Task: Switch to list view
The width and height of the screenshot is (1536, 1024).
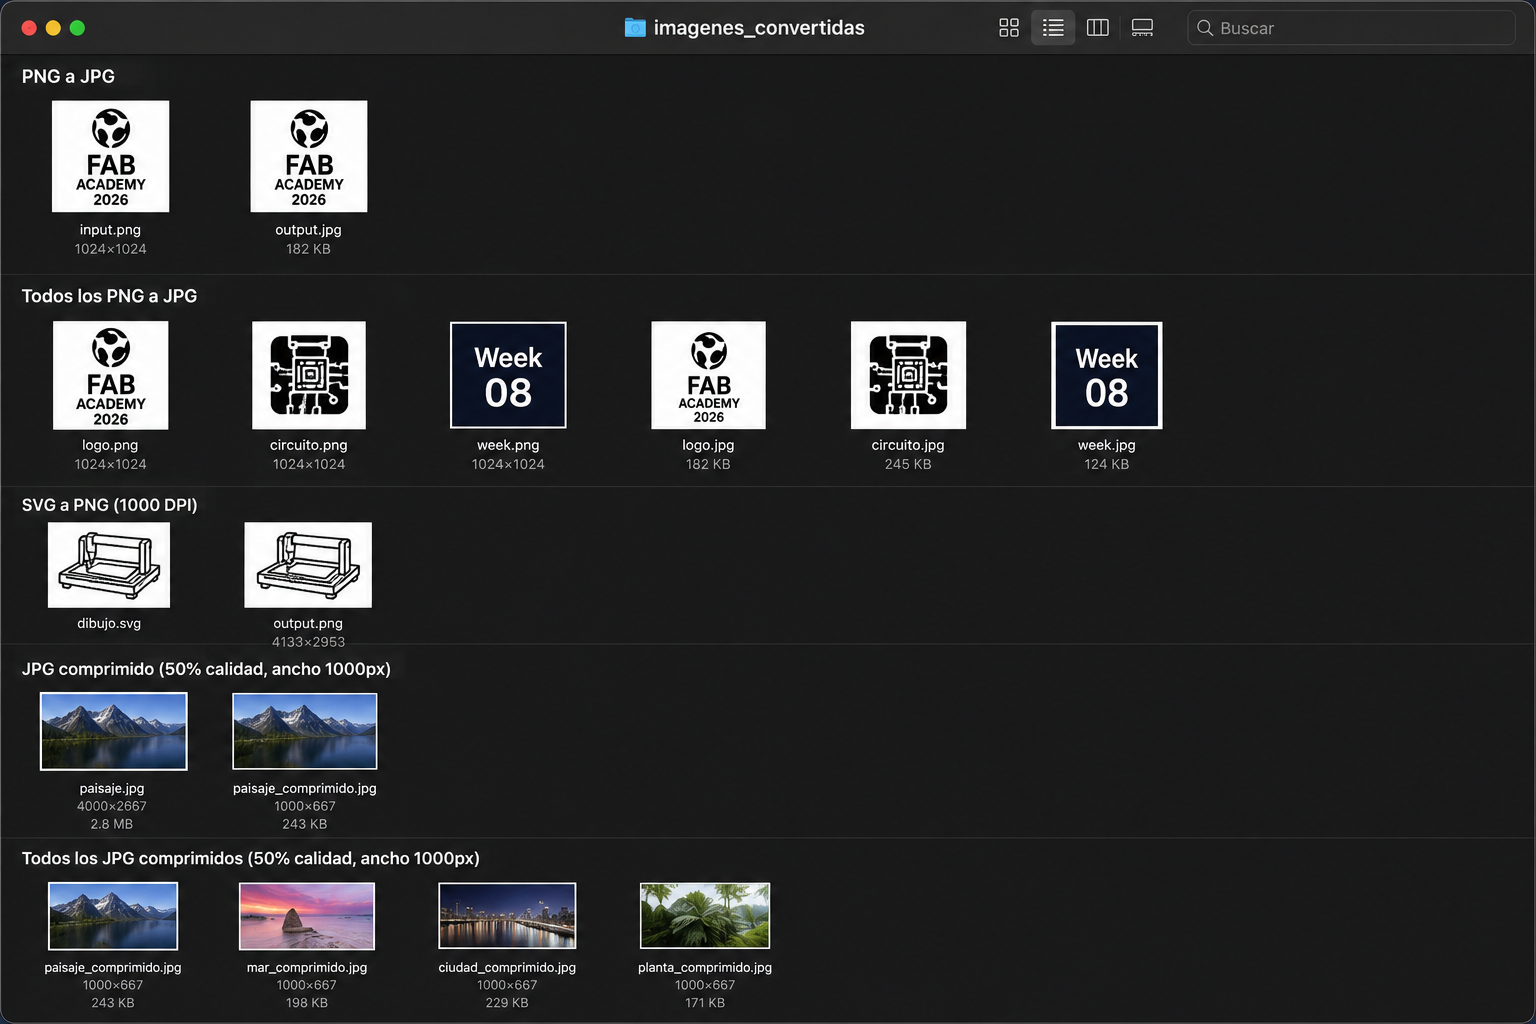Action: (x=1053, y=28)
